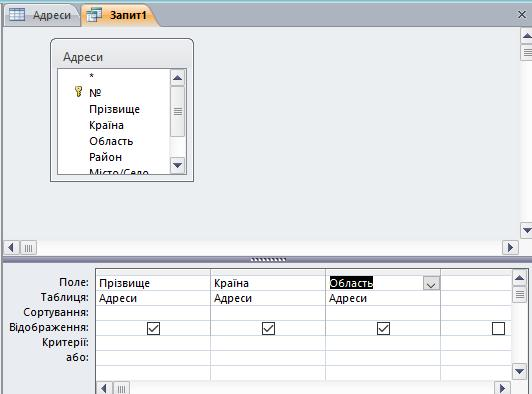The height and width of the screenshot is (394, 532).
Task: Click the sort cell for Область column
Action: [383, 313]
